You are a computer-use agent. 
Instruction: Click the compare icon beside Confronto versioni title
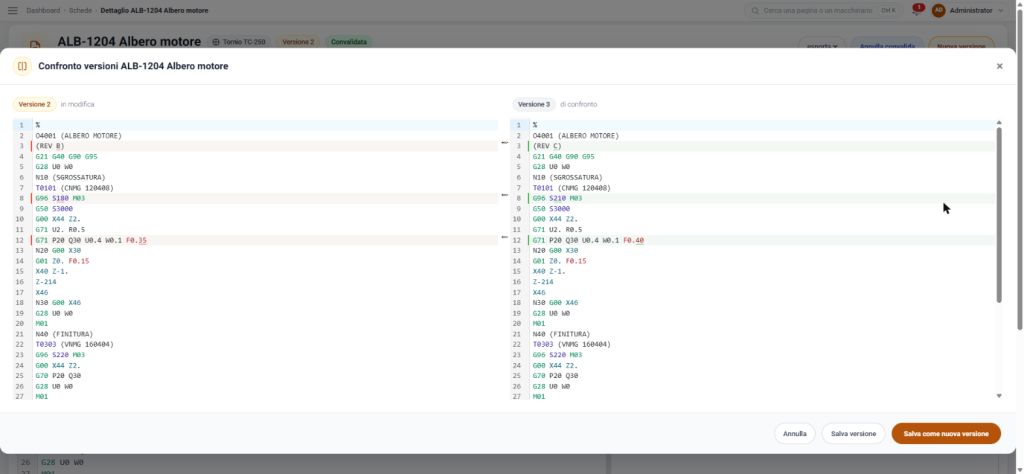pos(22,66)
